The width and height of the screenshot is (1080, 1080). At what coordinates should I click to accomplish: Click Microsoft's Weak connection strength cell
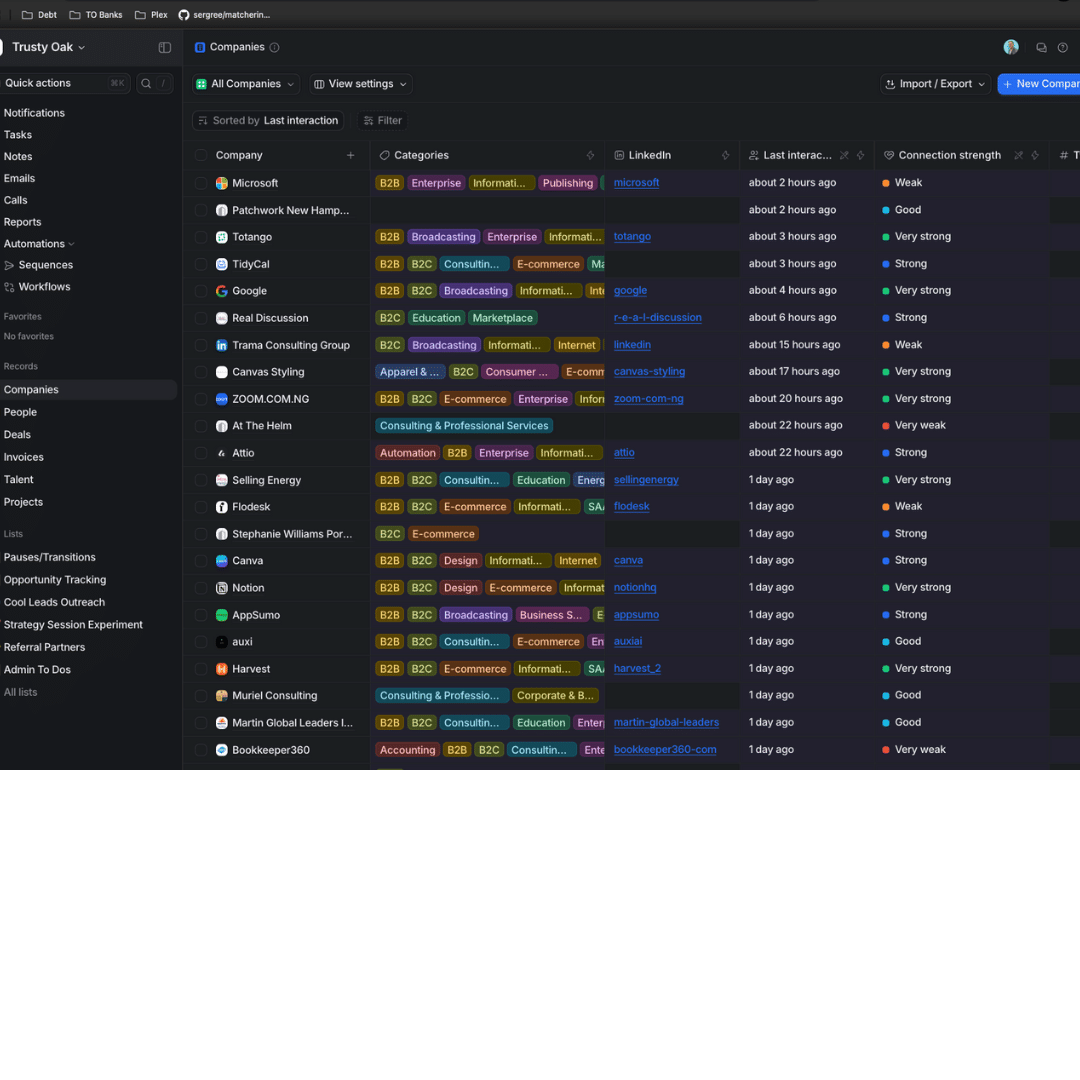click(961, 183)
